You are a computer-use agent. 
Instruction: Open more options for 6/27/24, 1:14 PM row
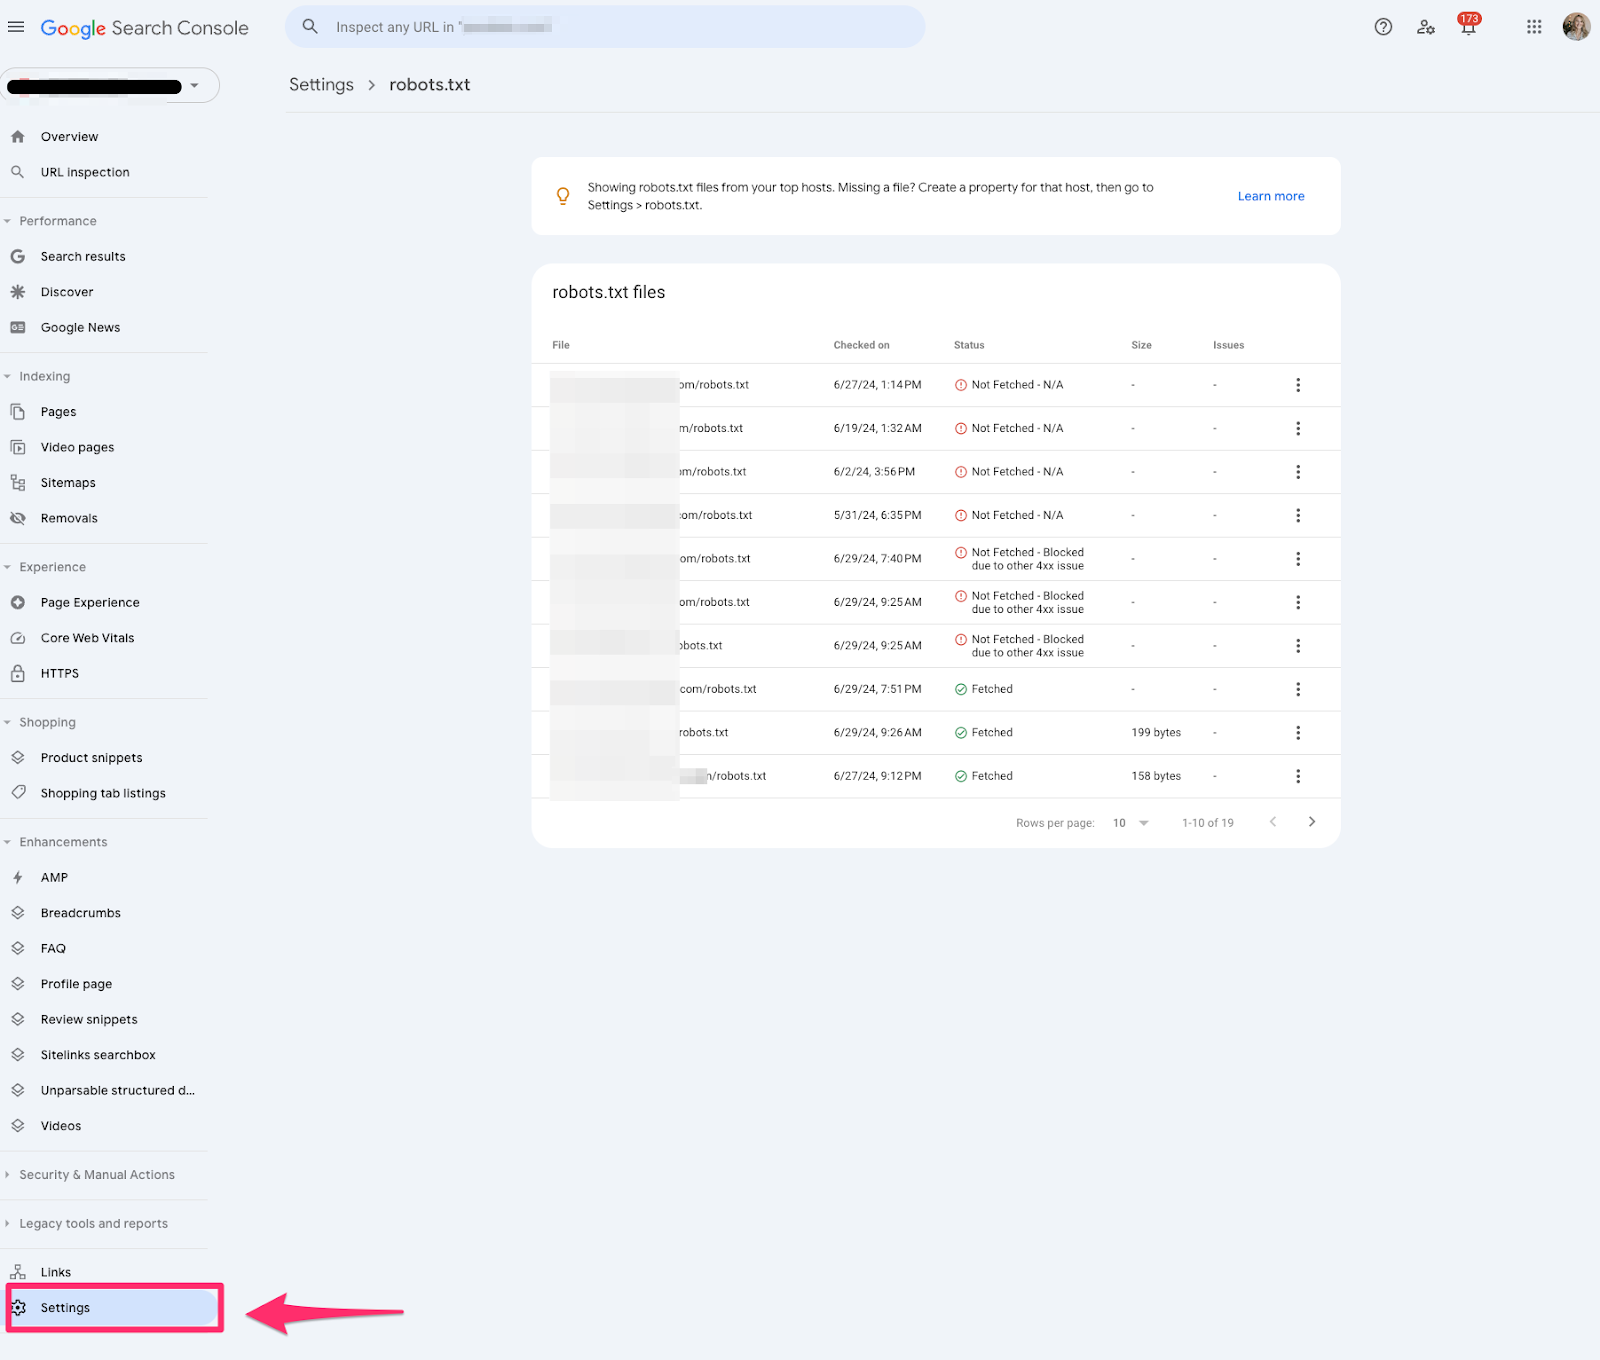click(x=1298, y=385)
